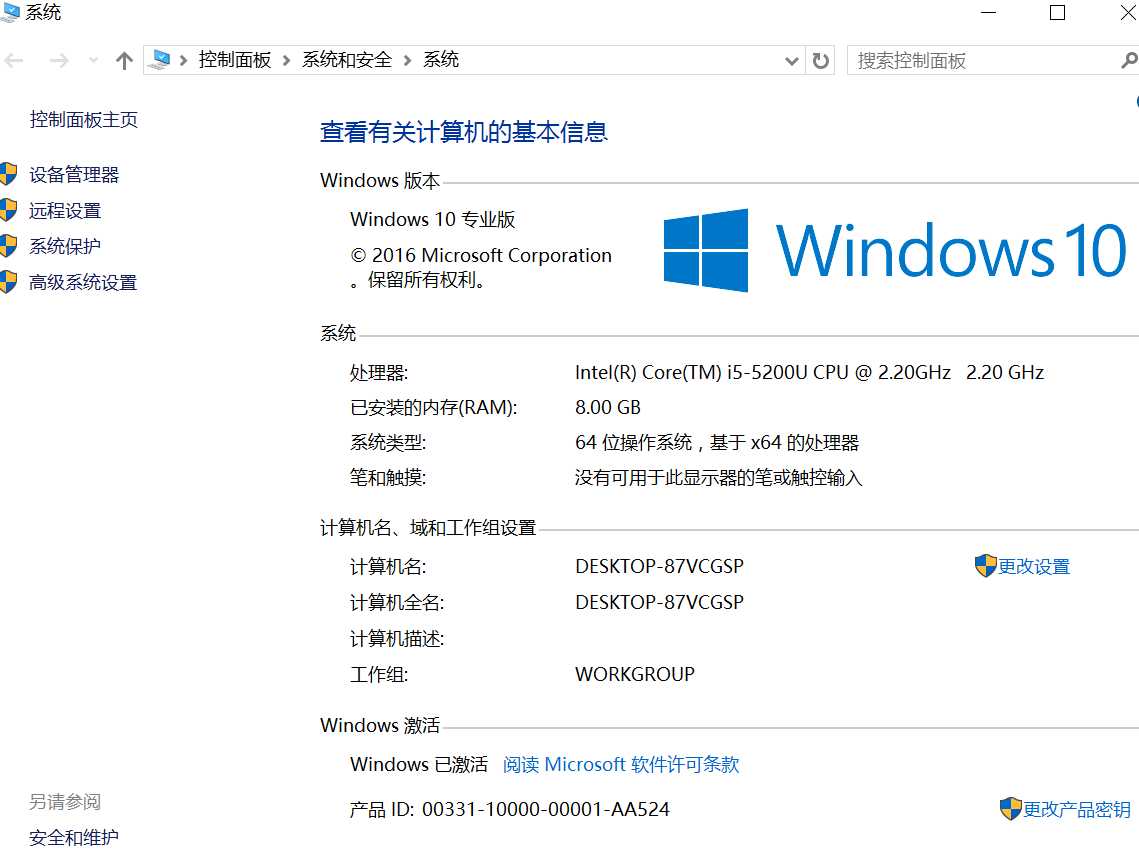Viewport: 1139px width, 866px height.
Task: Click 查看有关计算机的基本信息 heading
Action: coord(464,132)
